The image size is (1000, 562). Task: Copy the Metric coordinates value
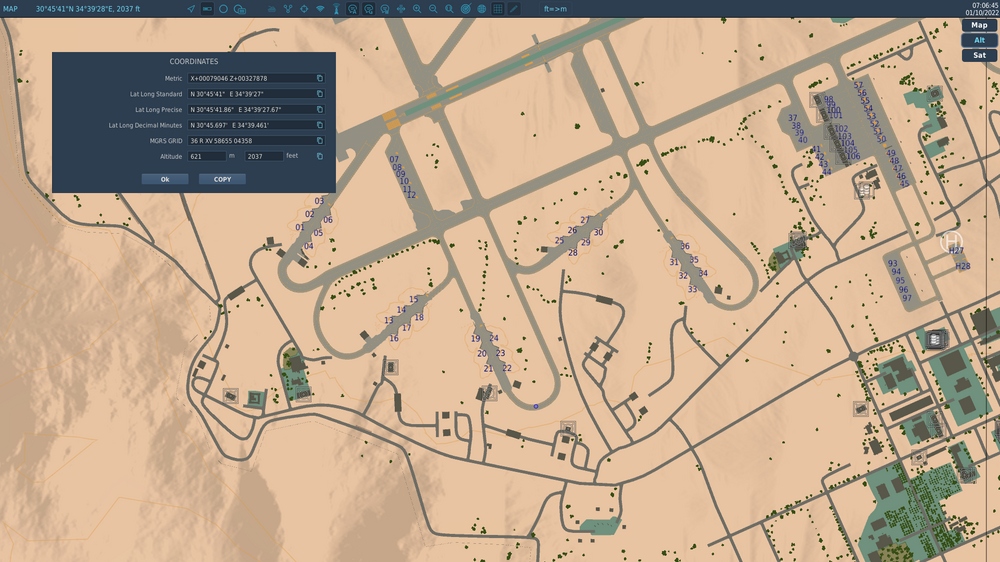320,78
